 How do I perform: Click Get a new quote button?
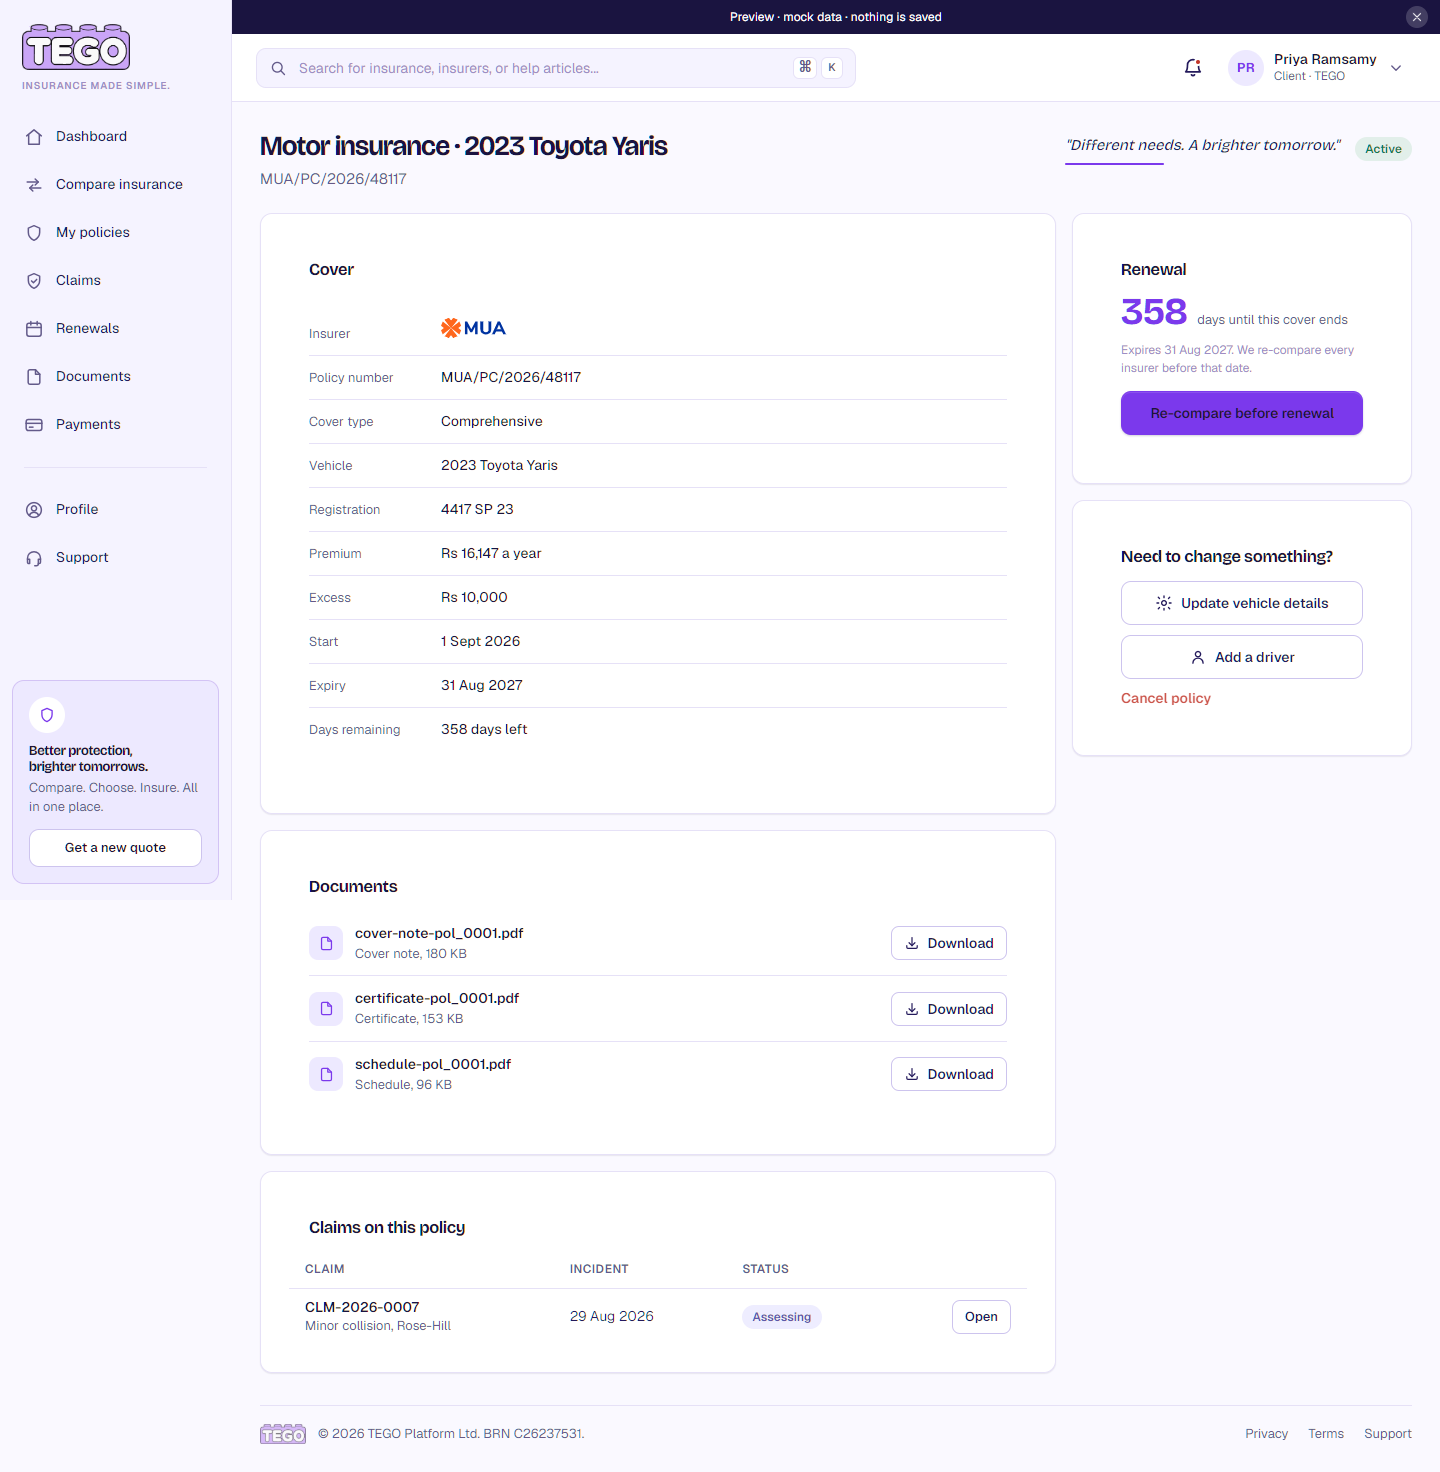[x=115, y=848]
